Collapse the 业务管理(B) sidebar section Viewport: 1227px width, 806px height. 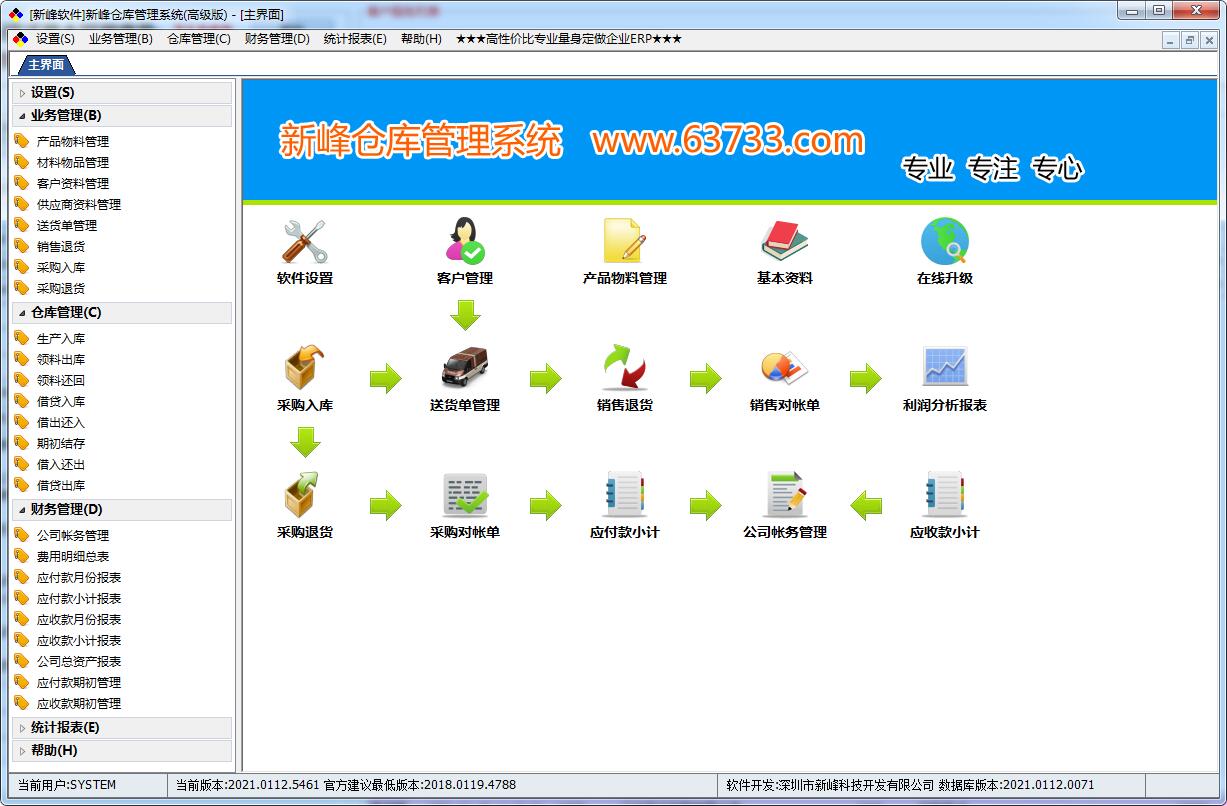(122, 115)
